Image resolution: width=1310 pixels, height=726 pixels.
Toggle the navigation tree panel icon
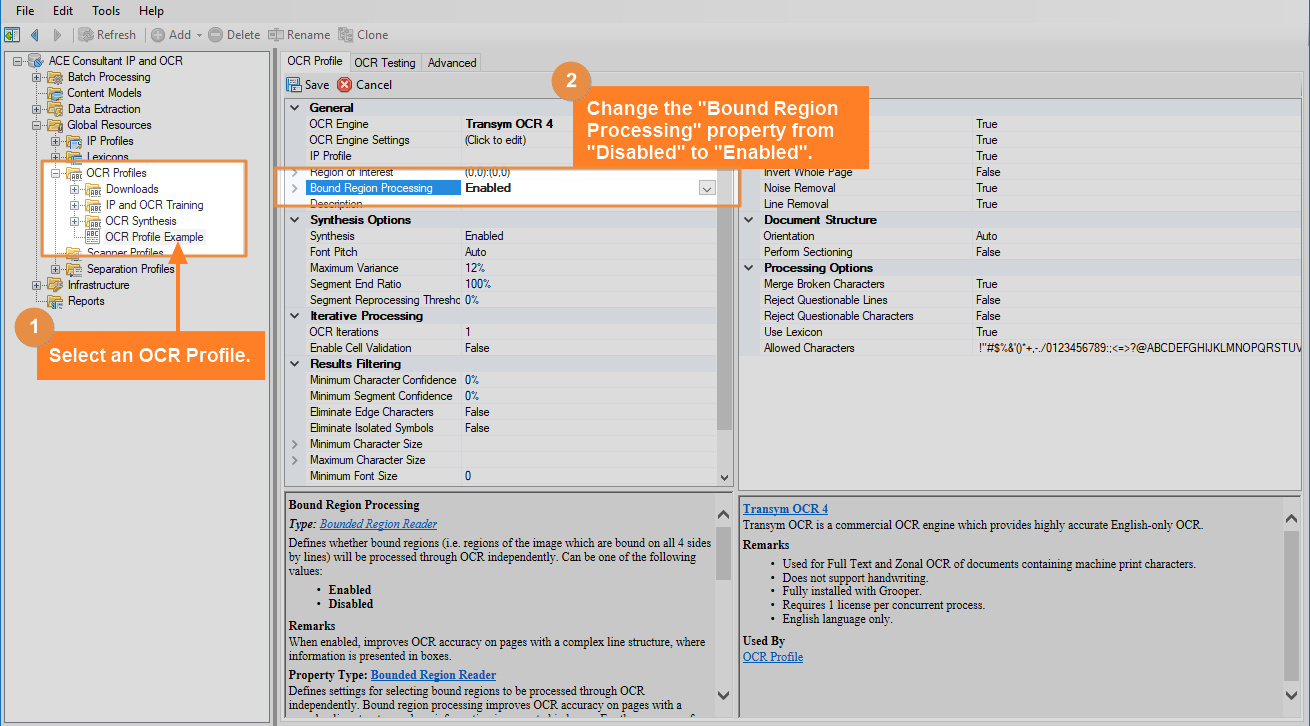pyautogui.click(x=13, y=35)
